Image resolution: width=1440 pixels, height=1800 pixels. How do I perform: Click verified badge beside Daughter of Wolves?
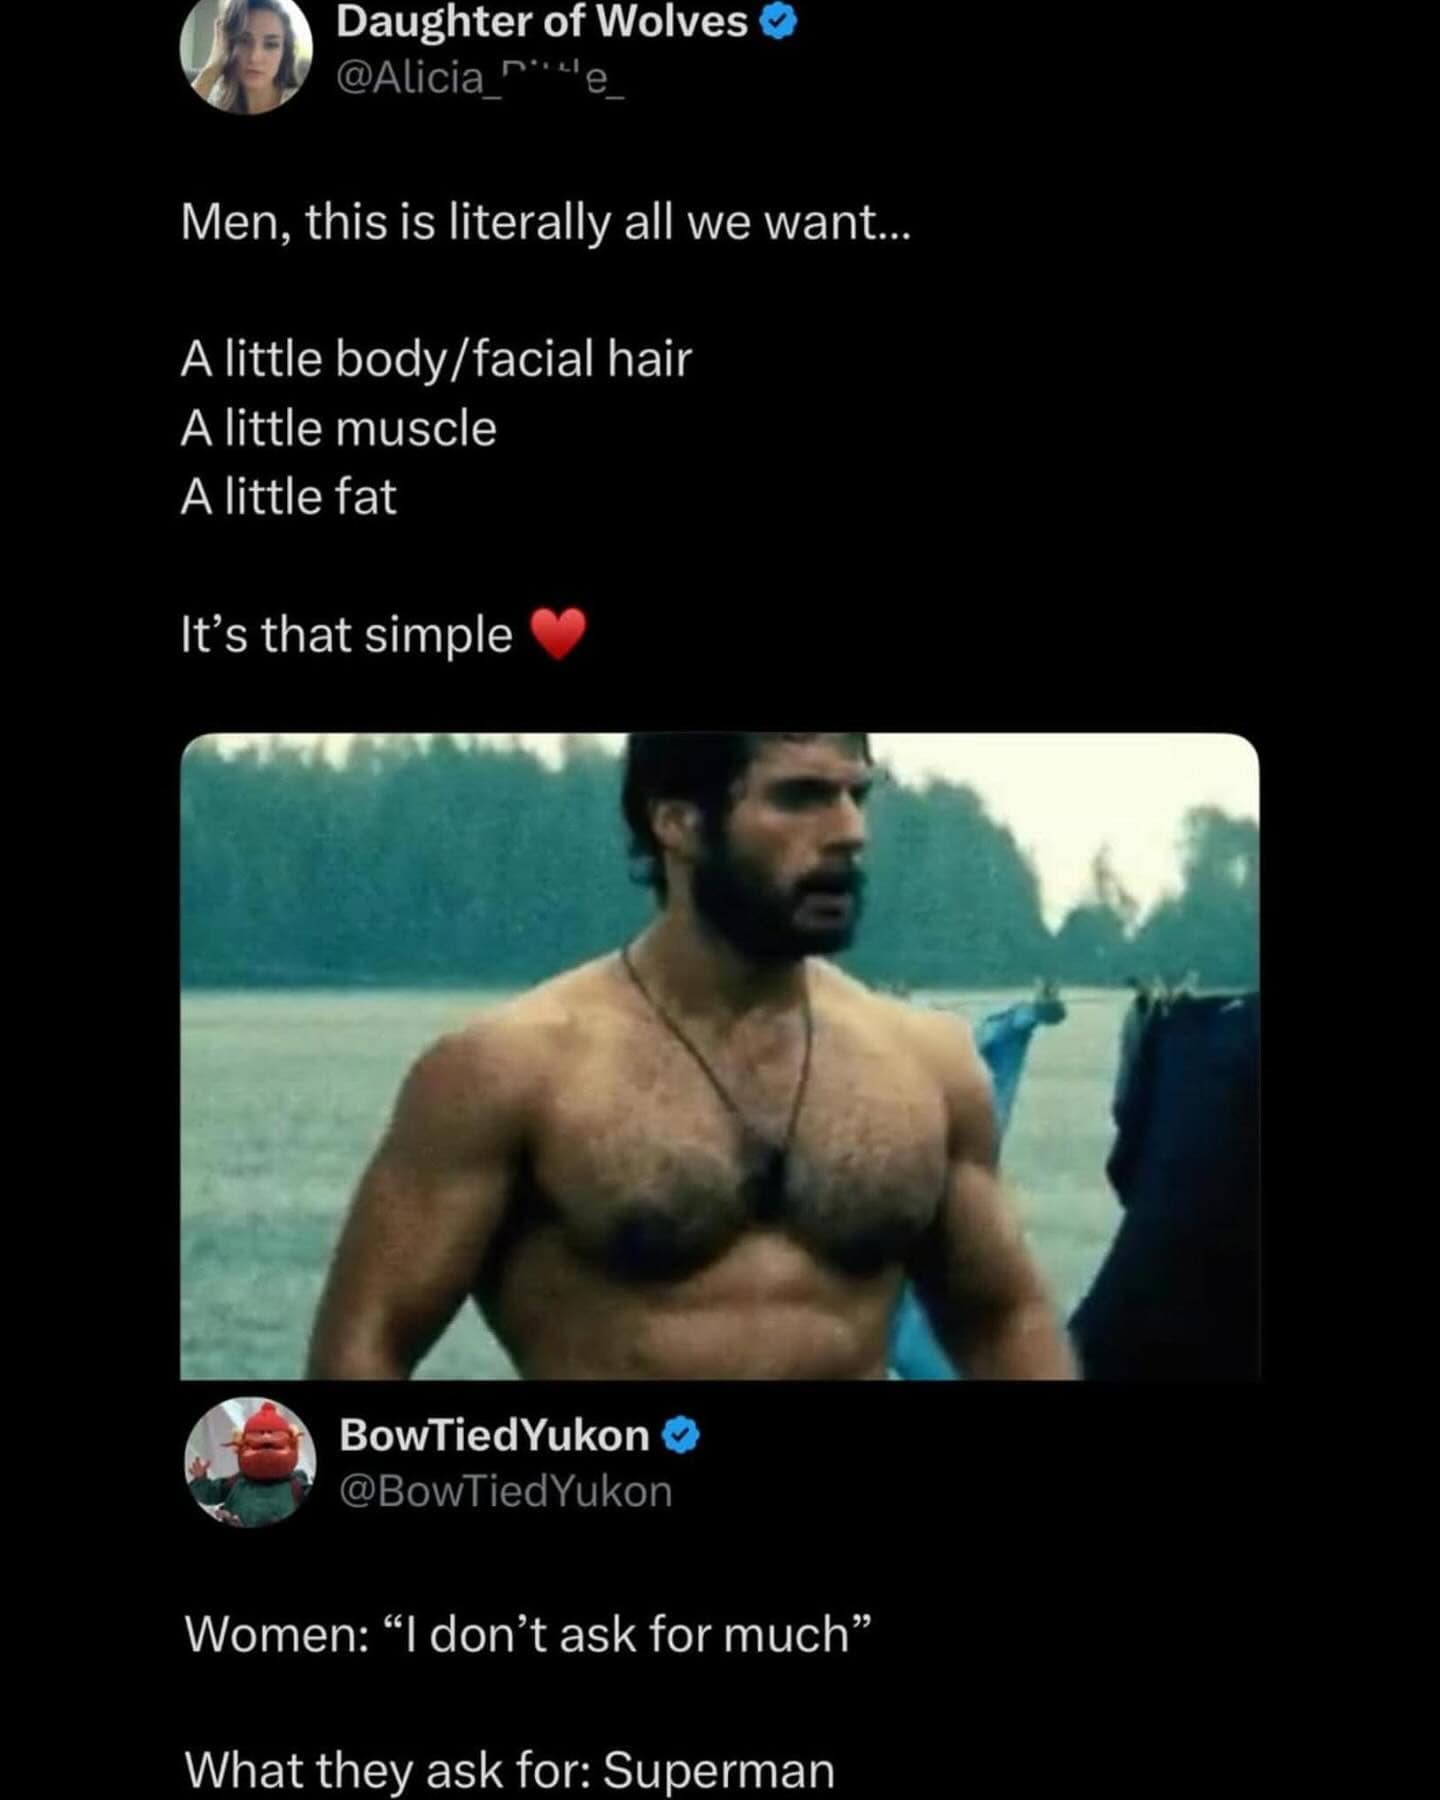pyautogui.click(x=779, y=24)
